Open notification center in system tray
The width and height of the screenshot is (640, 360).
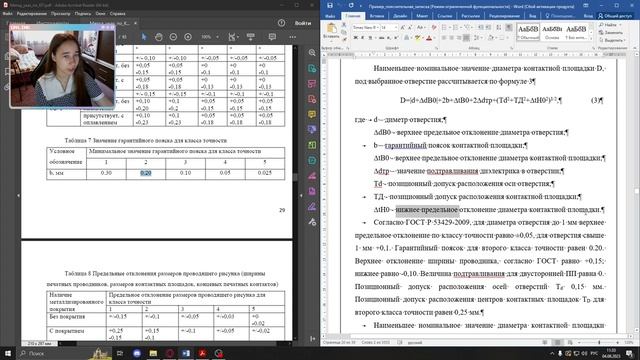coord(629,353)
